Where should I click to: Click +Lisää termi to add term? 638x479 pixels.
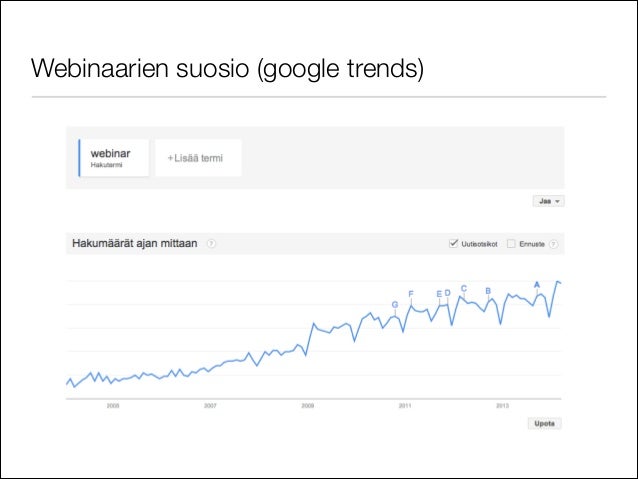pos(195,158)
